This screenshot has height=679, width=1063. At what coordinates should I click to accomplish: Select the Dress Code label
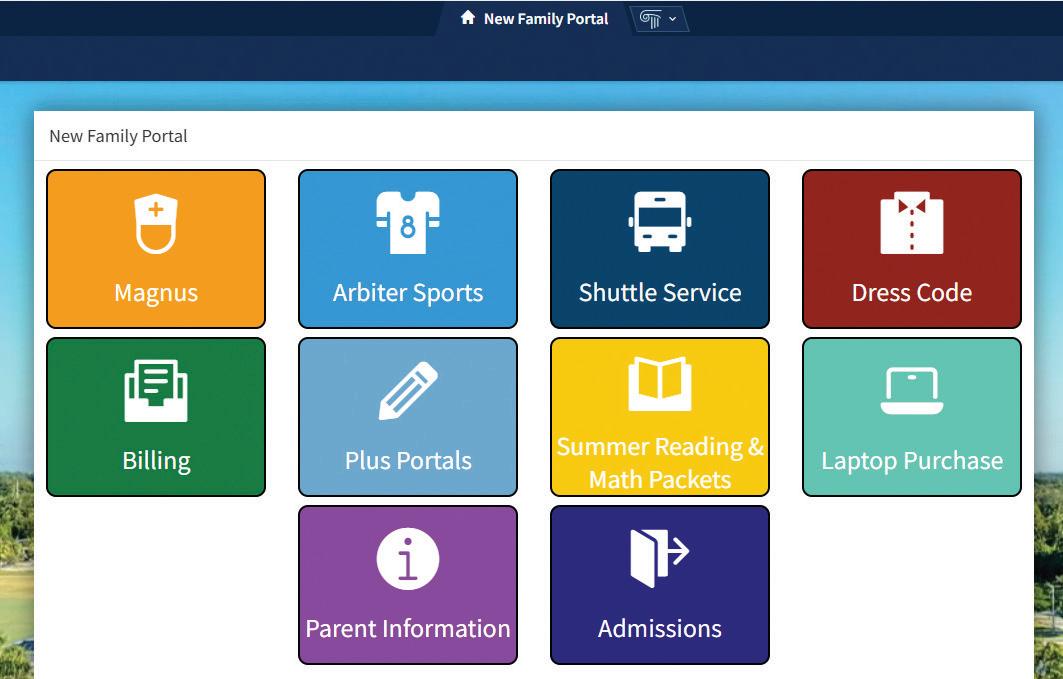pyautogui.click(x=912, y=292)
